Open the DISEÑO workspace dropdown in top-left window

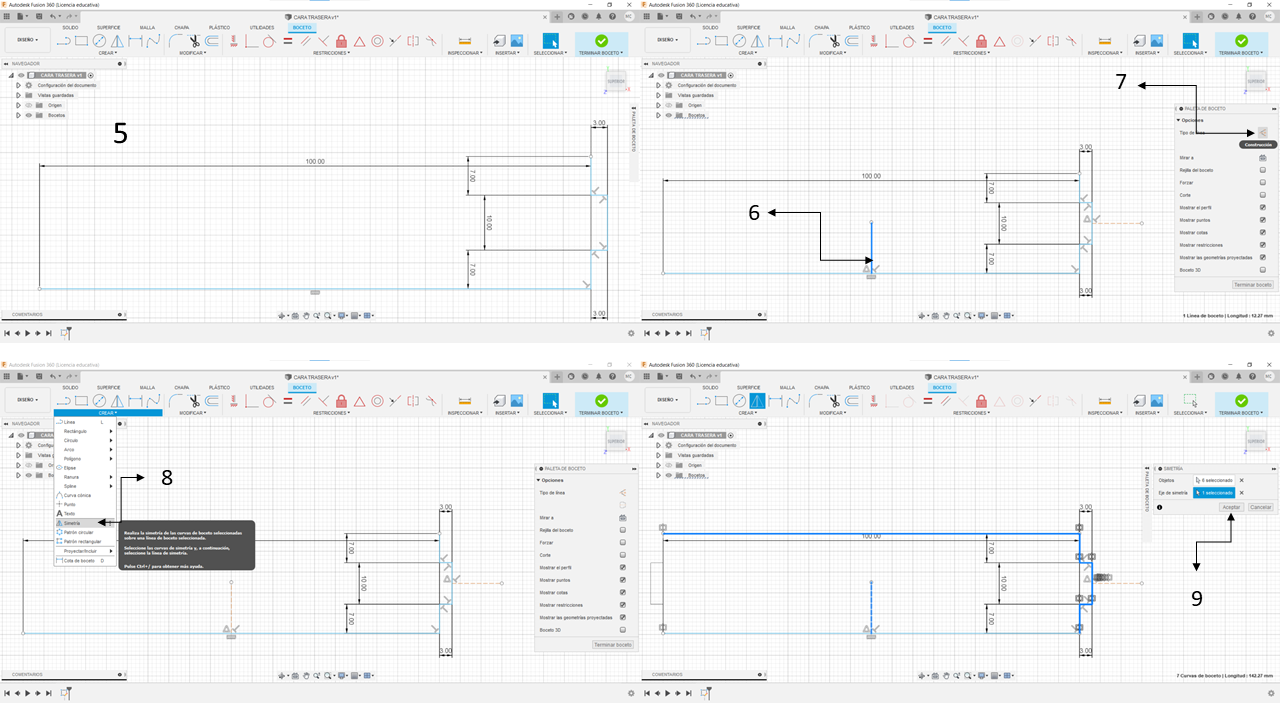pyautogui.click(x=27, y=41)
